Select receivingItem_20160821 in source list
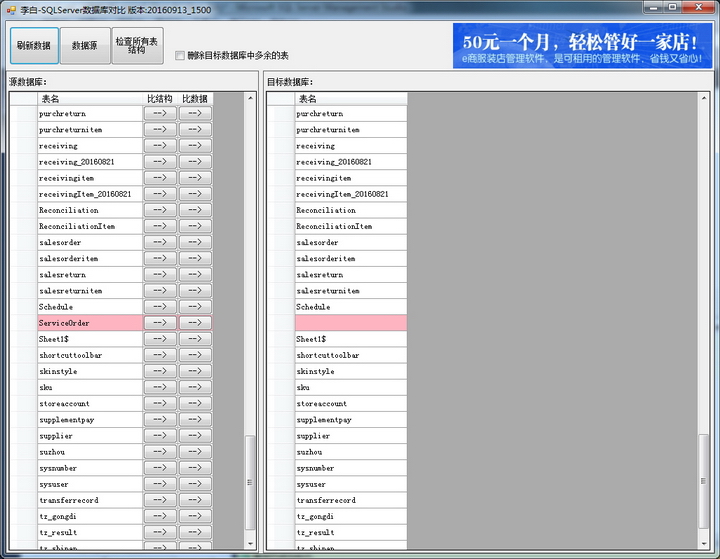Viewport: 720px width, 559px height. coord(90,194)
